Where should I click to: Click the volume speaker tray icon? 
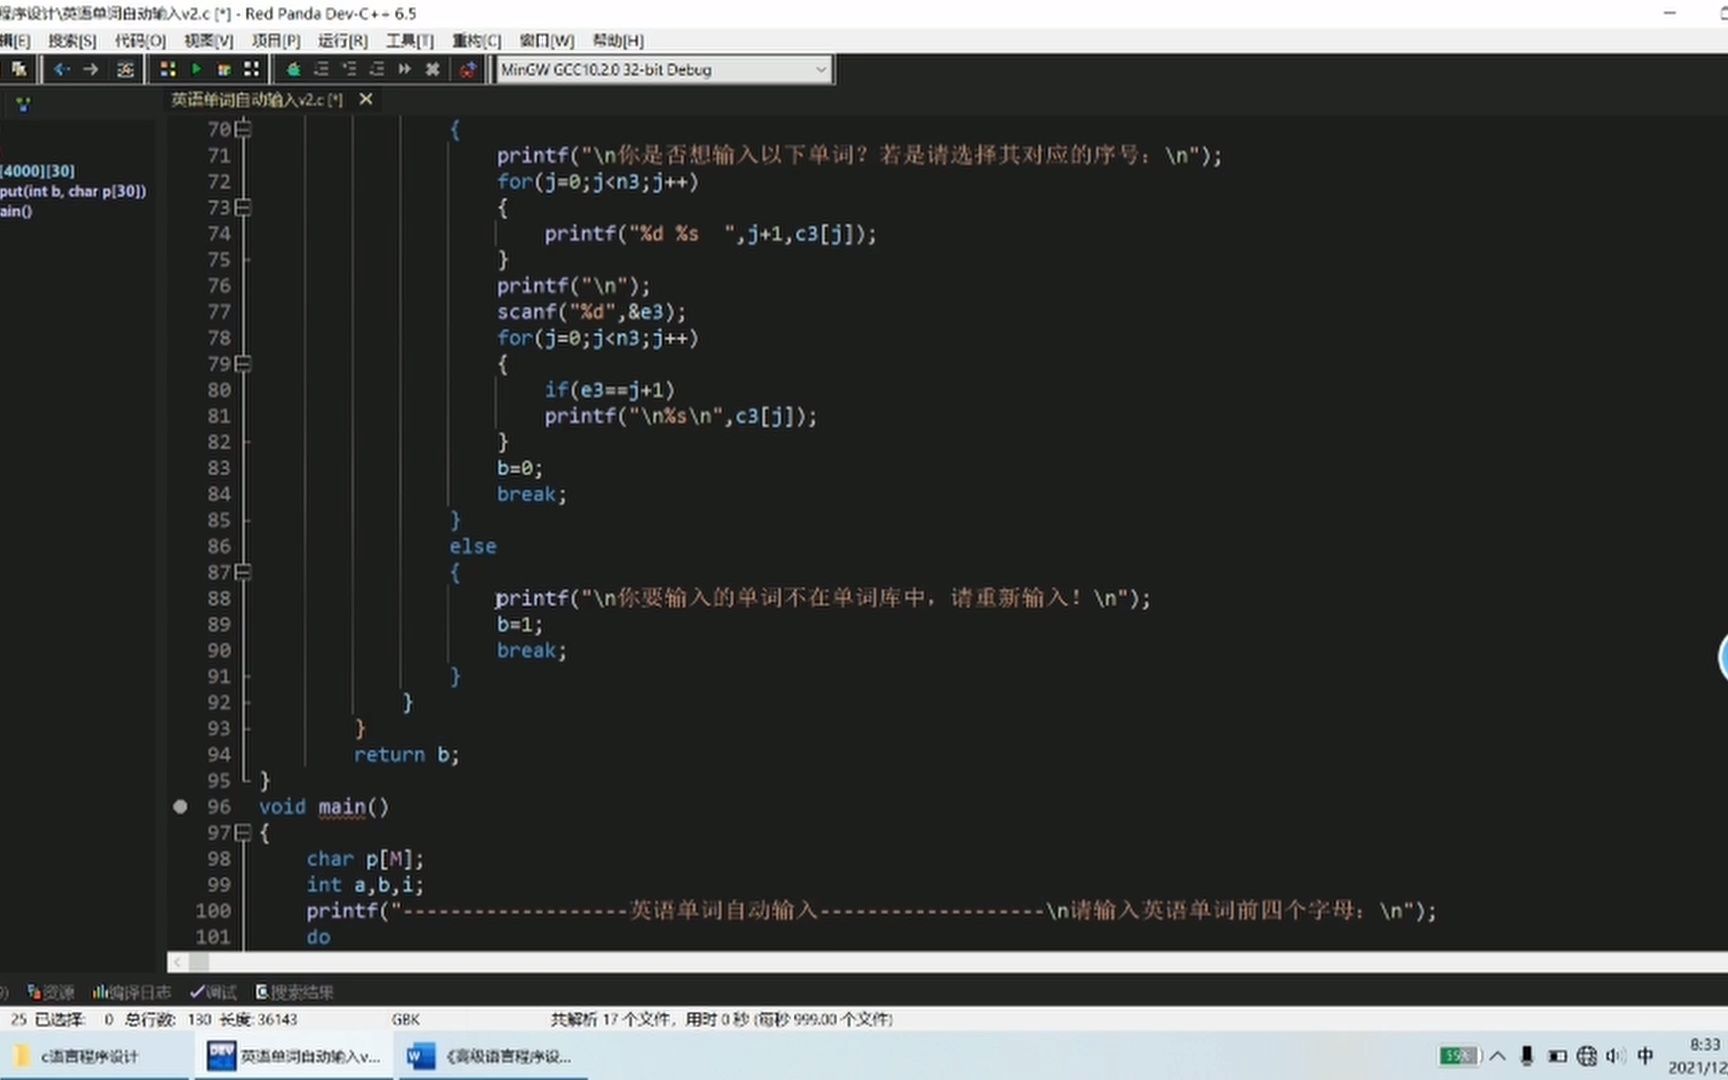pos(1615,1056)
